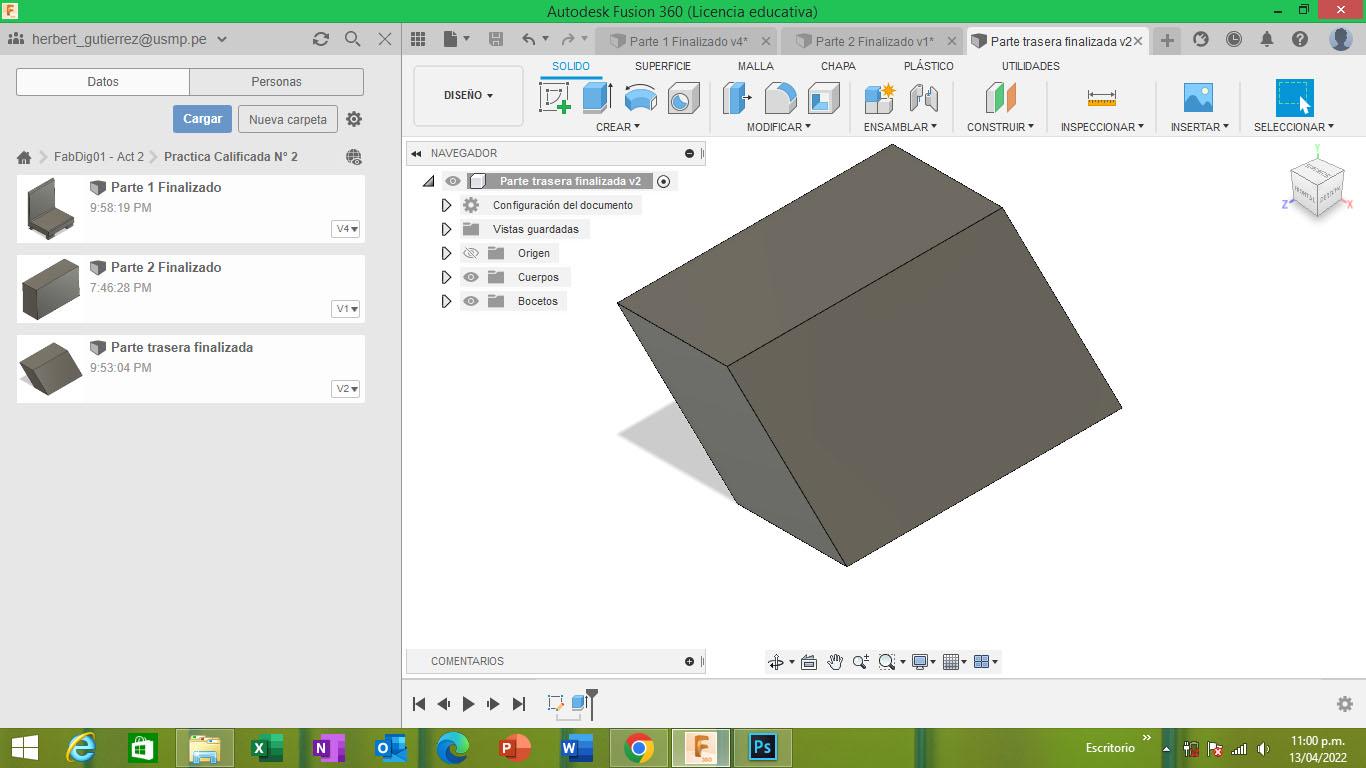Hide the Bocetos folder

coord(471,301)
